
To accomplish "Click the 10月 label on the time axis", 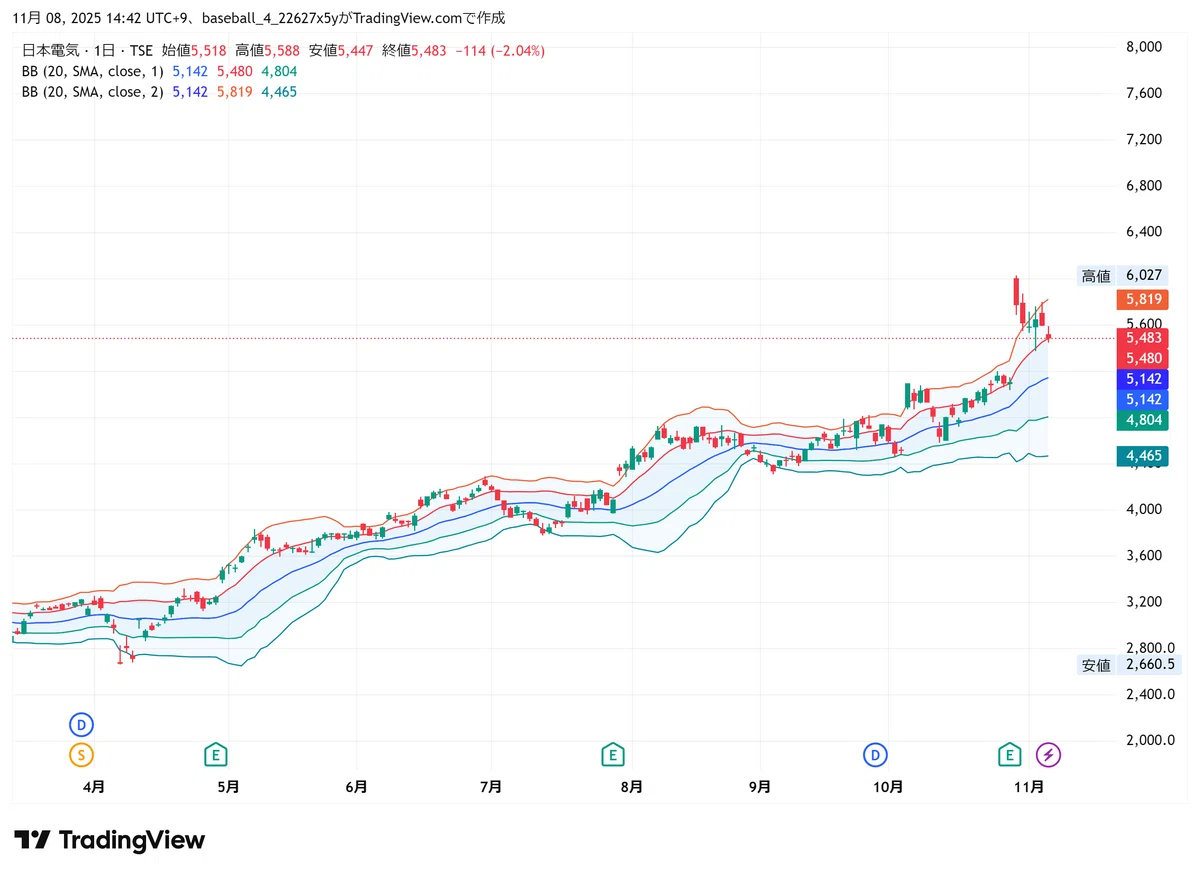I will pos(888,787).
